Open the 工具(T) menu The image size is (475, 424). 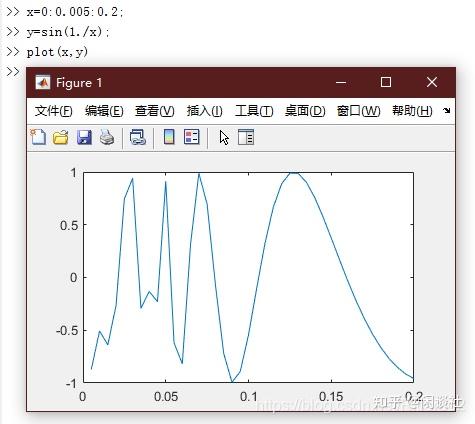(254, 111)
